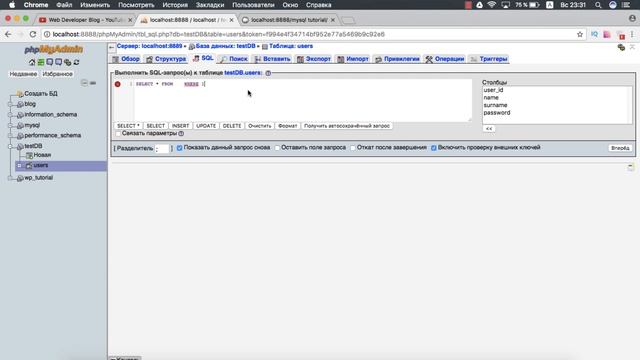
Task: Collapse the top panel arrow left of Сервер
Action: pyautogui.click(x=112, y=47)
